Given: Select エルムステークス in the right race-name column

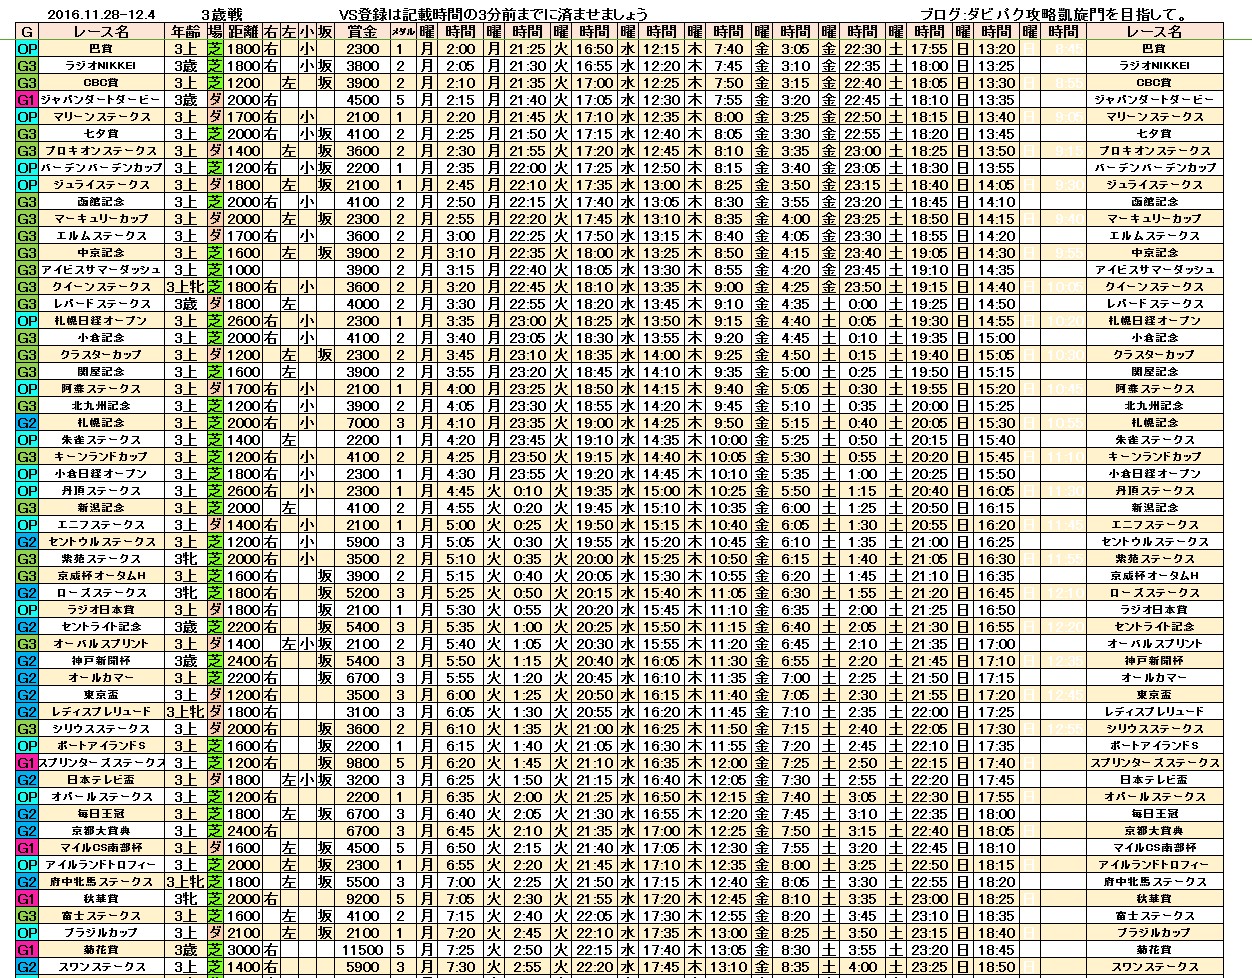Looking at the screenshot, I should [x=1154, y=236].
